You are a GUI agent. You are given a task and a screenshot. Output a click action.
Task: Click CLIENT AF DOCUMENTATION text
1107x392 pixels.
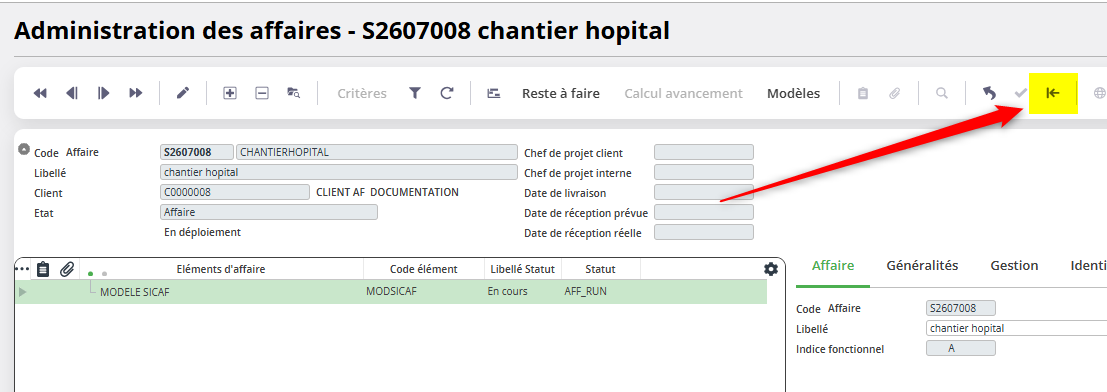click(x=388, y=192)
